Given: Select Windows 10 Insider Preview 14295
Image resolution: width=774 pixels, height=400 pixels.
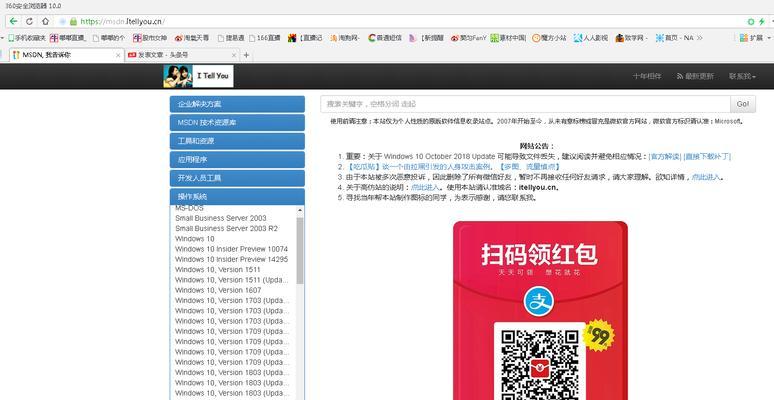Looking at the screenshot, I should [x=232, y=259].
